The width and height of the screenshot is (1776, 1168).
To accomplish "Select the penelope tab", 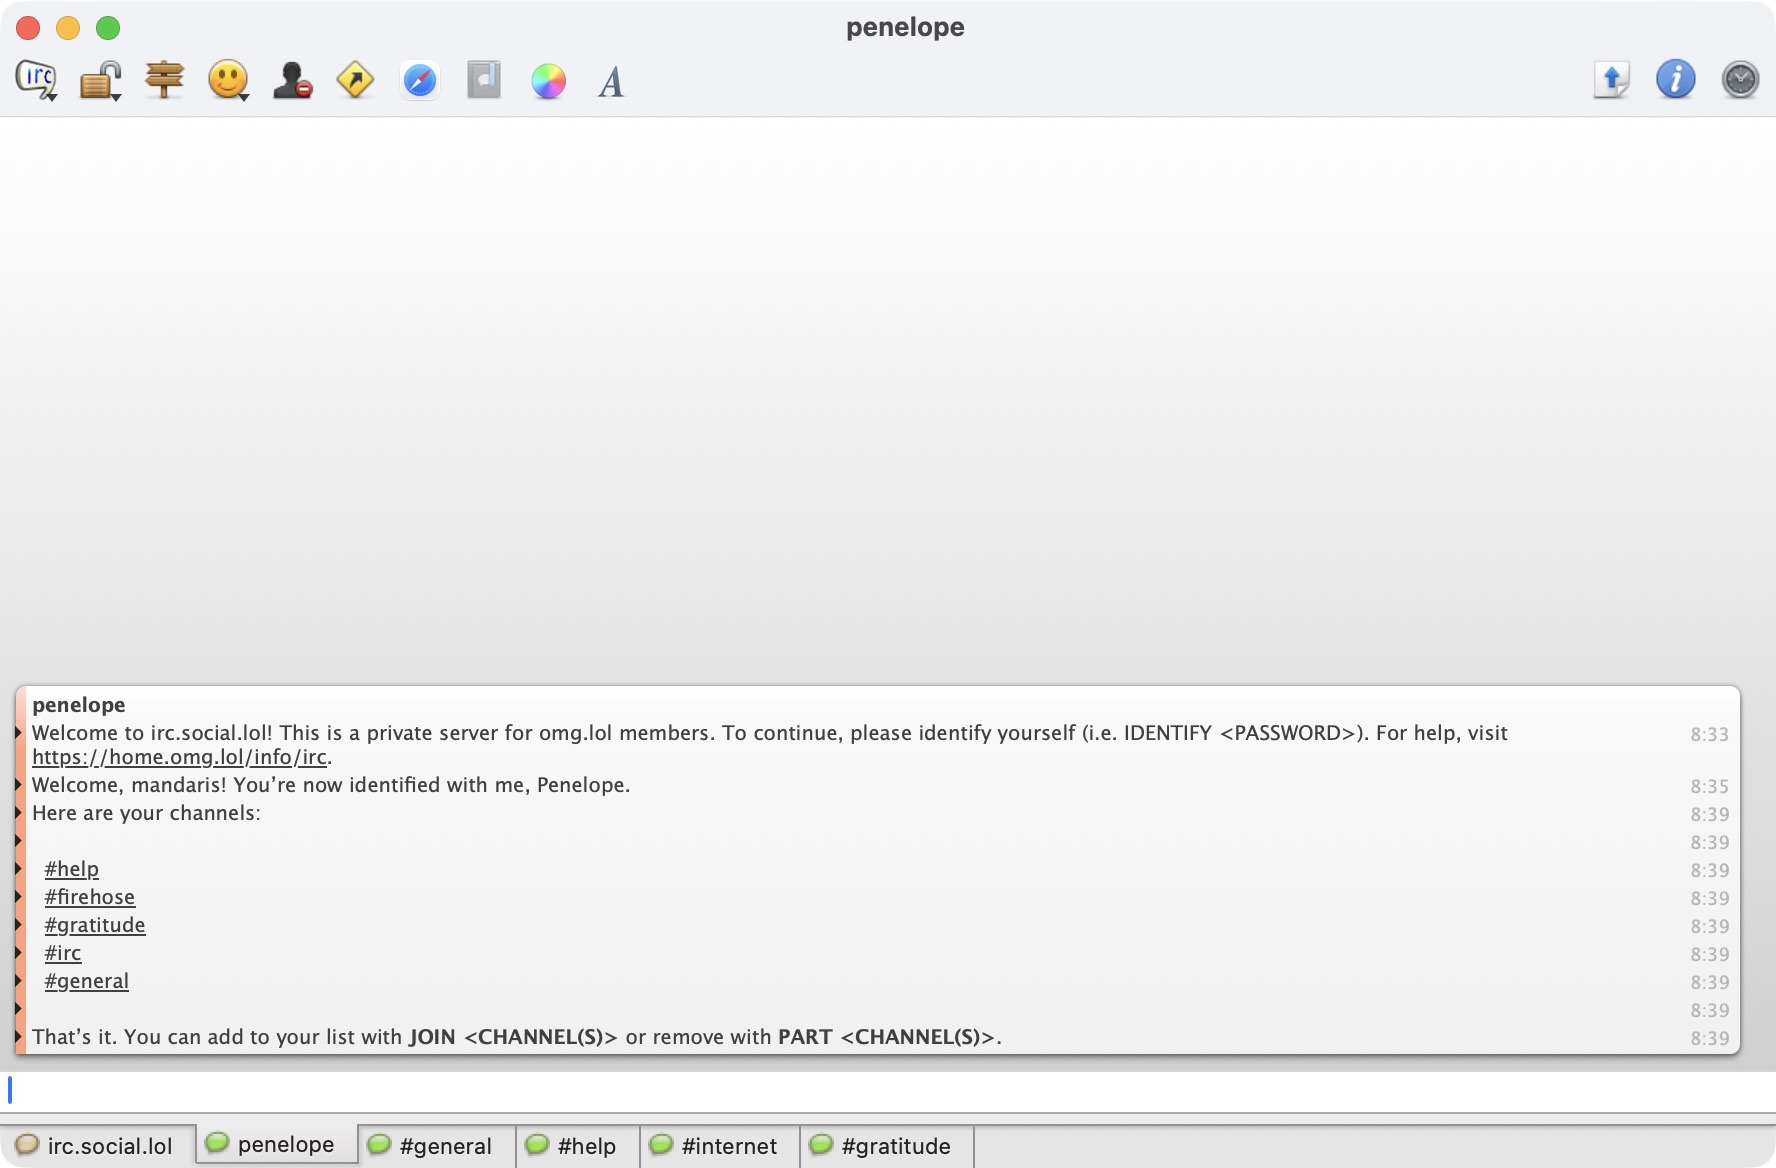I will [277, 1144].
